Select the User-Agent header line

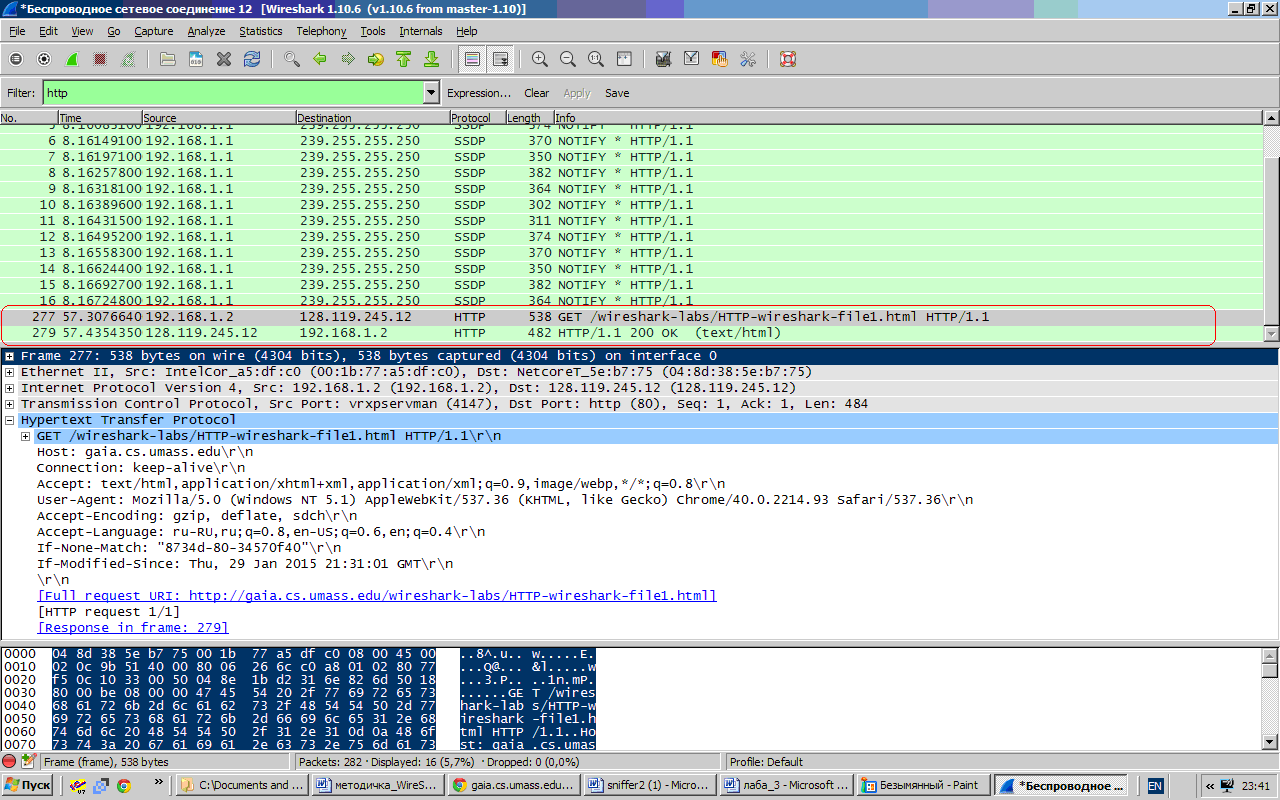coord(505,500)
